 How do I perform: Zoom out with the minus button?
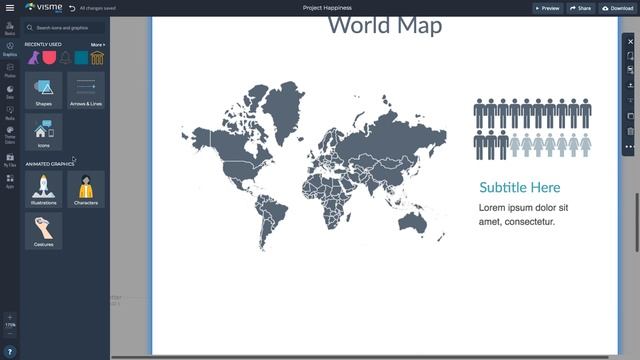(10, 333)
